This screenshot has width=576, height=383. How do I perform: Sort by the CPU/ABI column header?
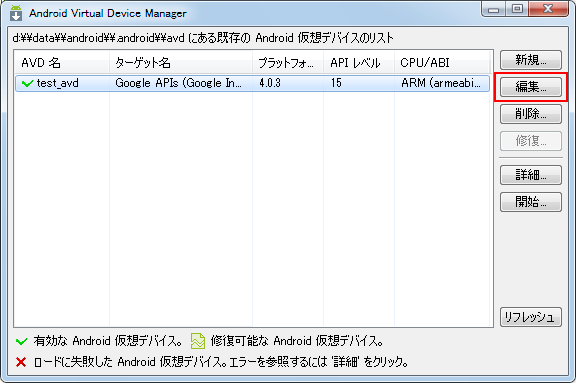point(442,63)
